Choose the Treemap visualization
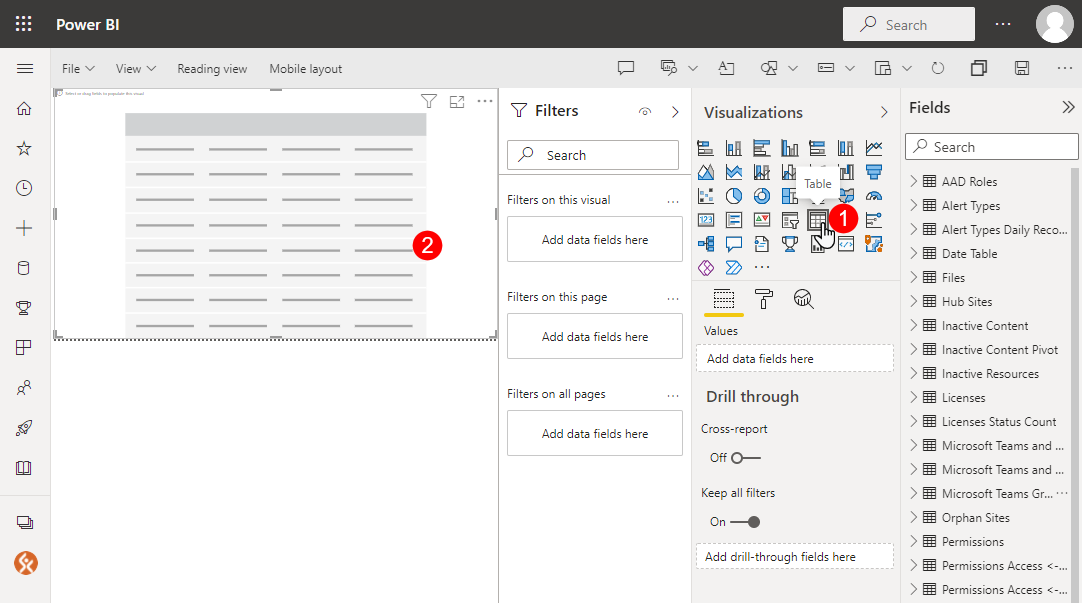 coord(789,196)
